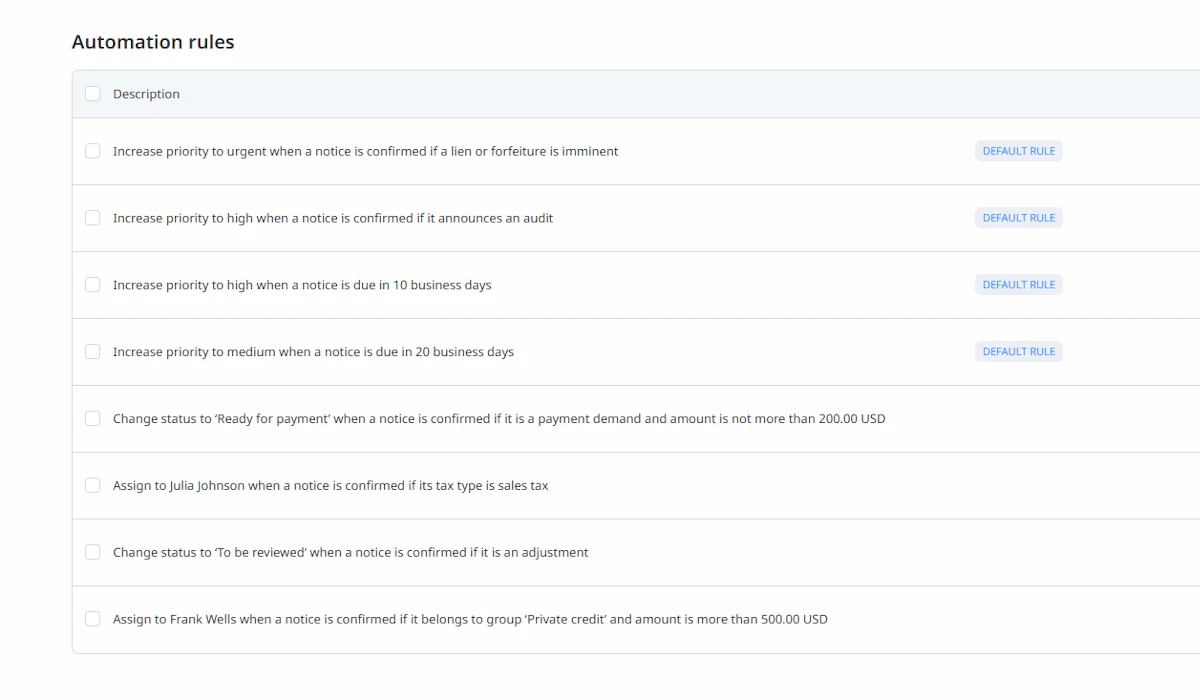This screenshot has width=1200, height=700.
Task: Tick the checkbox for the Julia Johnson rule
Action: click(x=93, y=486)
